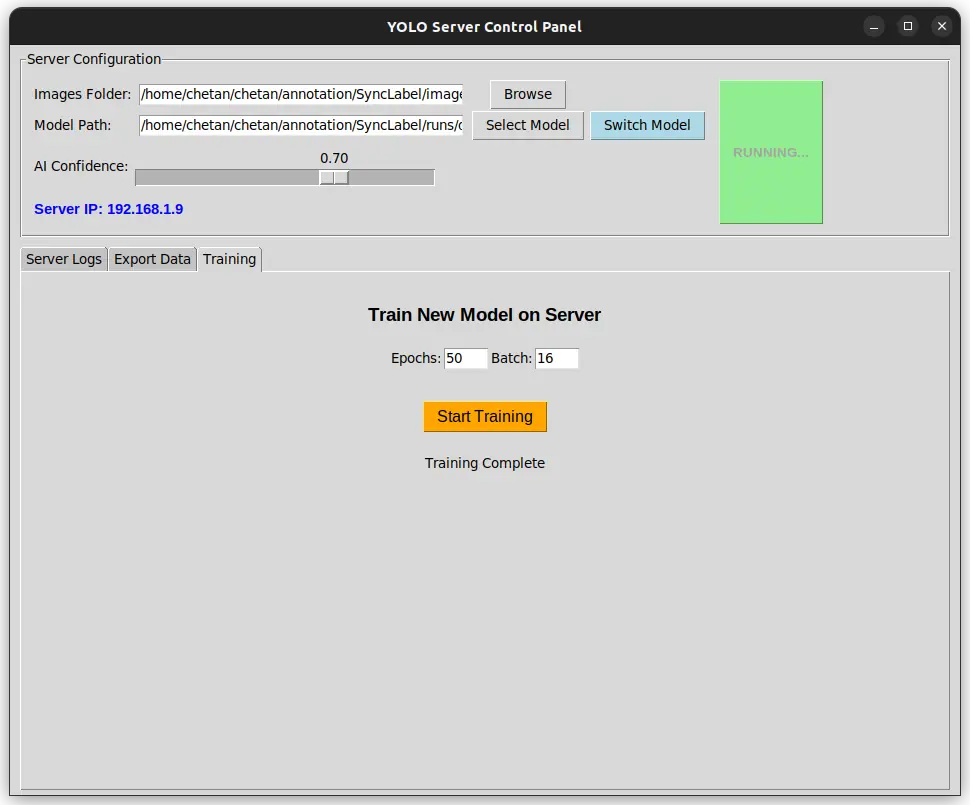Click the Training Complete status message
This screenshot has width=970, height=805.
[485, 463]
